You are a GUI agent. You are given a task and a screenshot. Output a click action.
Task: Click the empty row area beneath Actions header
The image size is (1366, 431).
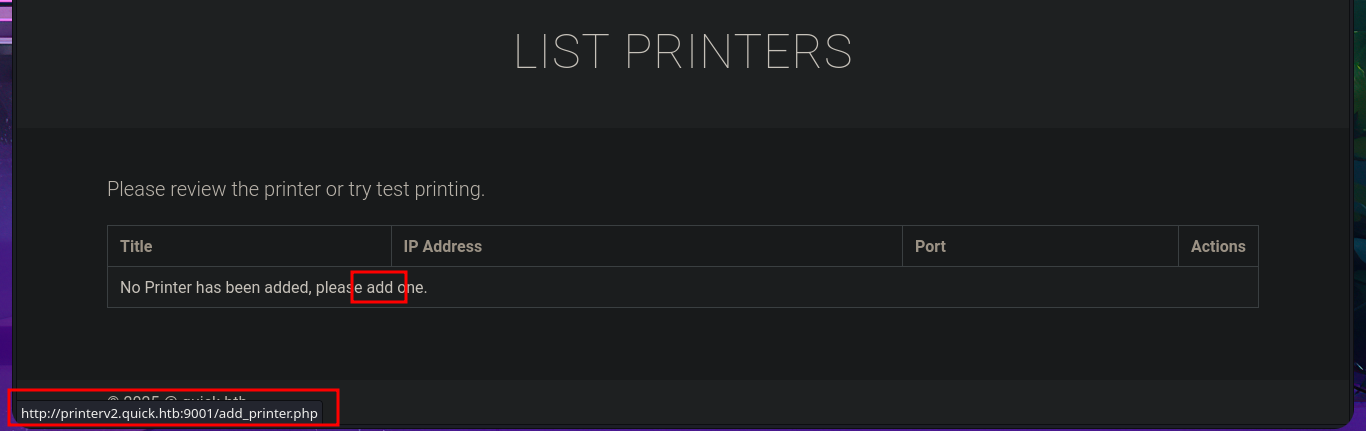coord(1218,288)
